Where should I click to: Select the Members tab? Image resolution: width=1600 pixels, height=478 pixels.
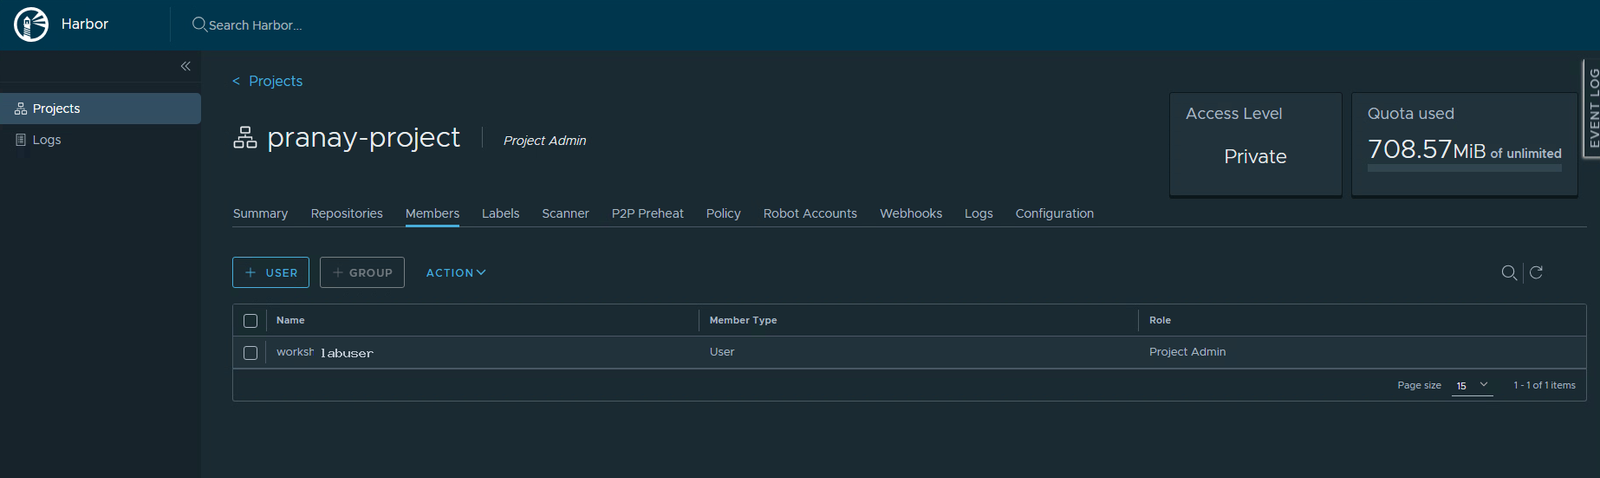click(432, 213)
